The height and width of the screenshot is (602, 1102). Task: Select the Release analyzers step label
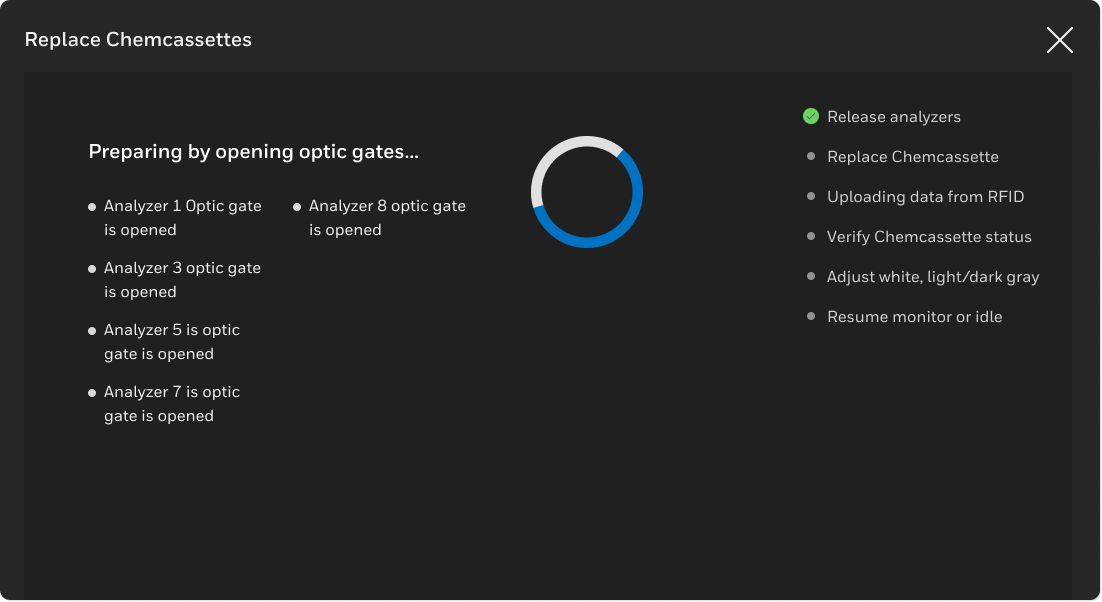pos(893,117)
